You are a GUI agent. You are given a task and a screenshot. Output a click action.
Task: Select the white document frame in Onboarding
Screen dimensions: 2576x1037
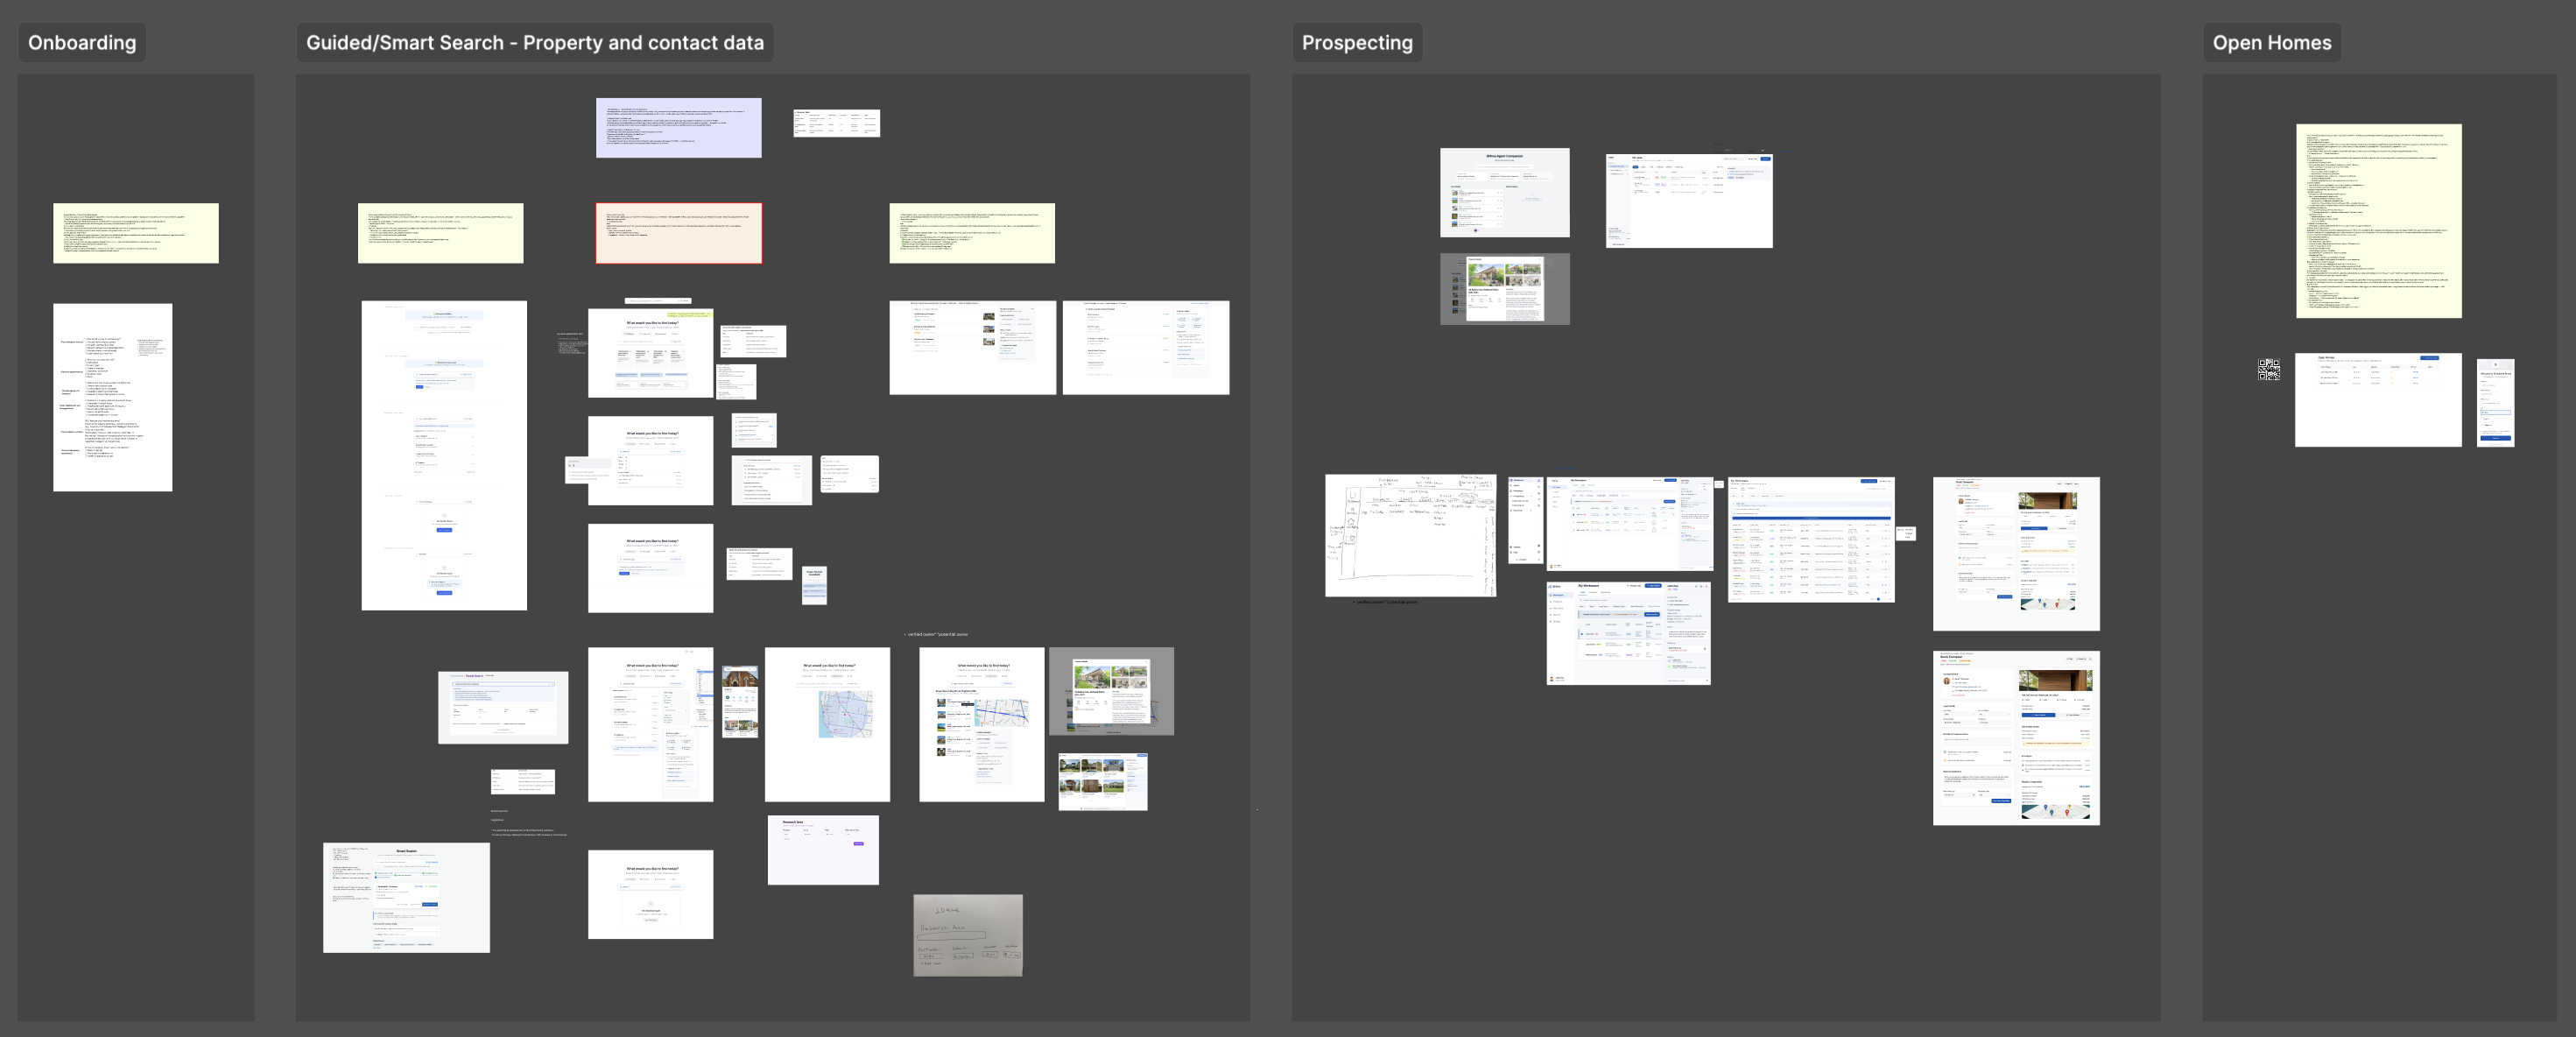click(x=113, y=397)
